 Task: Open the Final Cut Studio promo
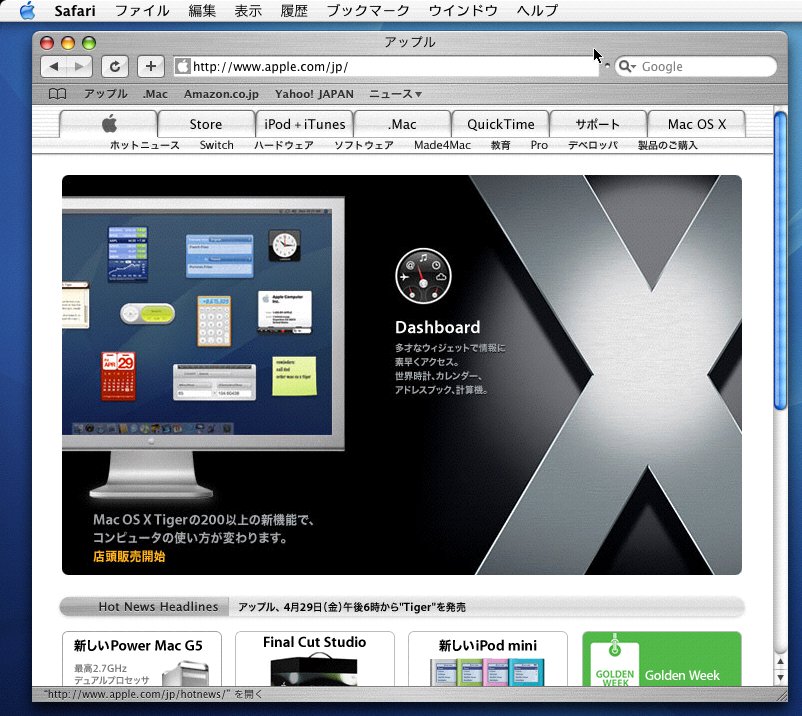pos(315,659)
